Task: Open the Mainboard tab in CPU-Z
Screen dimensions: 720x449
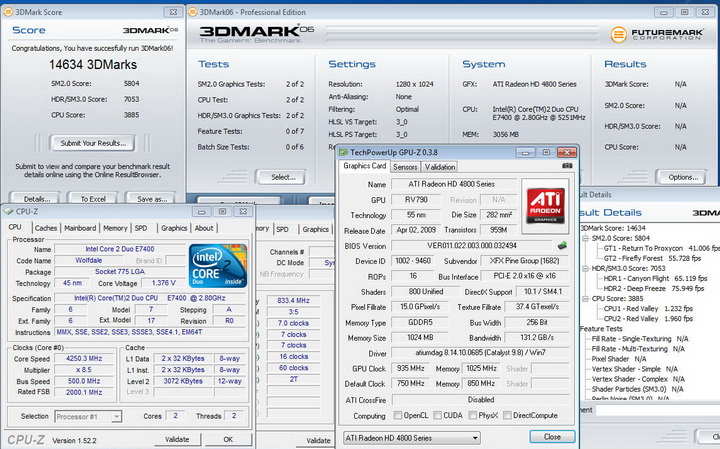Action: click(80, 228)
